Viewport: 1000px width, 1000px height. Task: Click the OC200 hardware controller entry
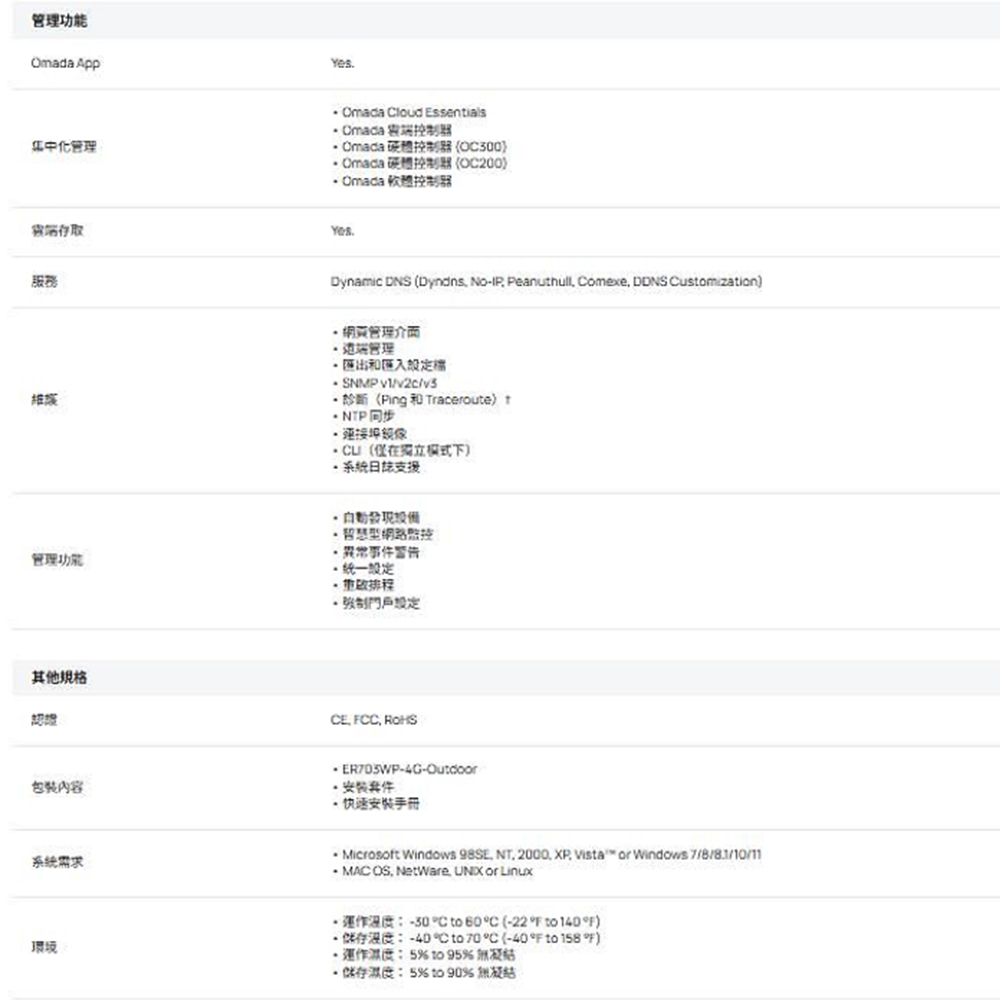pos(423,164)
